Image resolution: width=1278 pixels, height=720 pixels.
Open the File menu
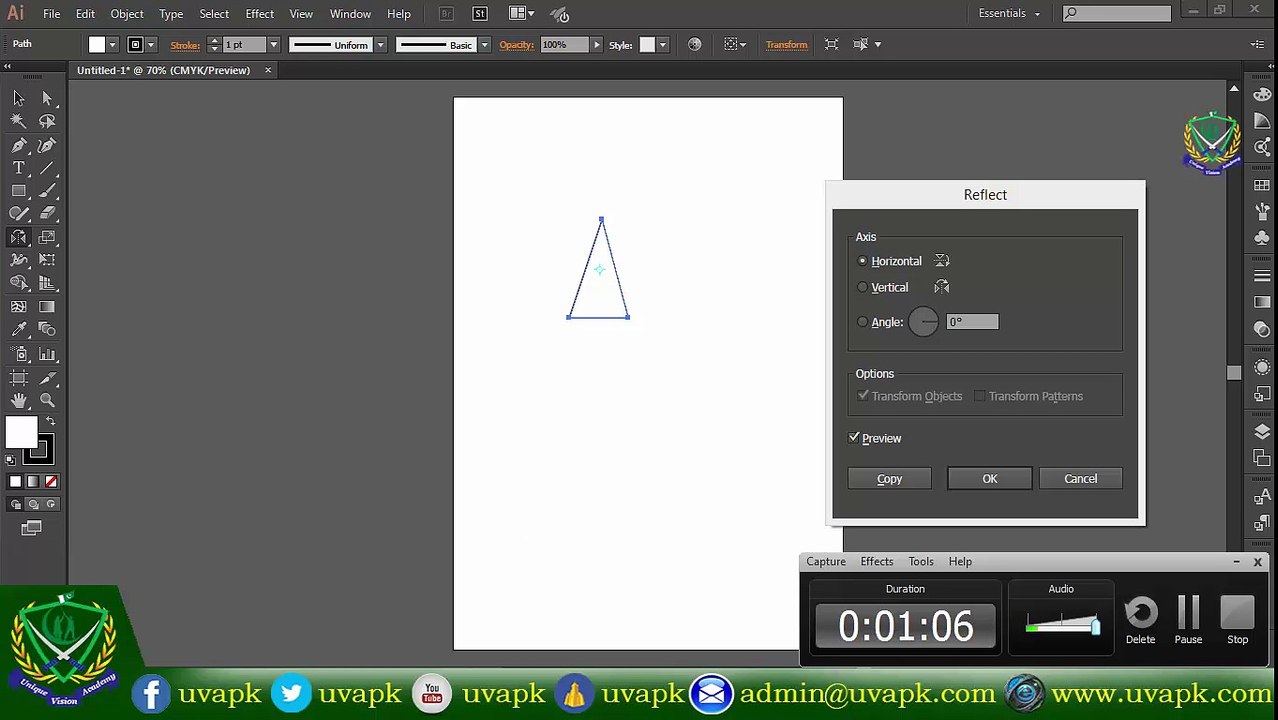pyautogui.click(x=51, y=14)
